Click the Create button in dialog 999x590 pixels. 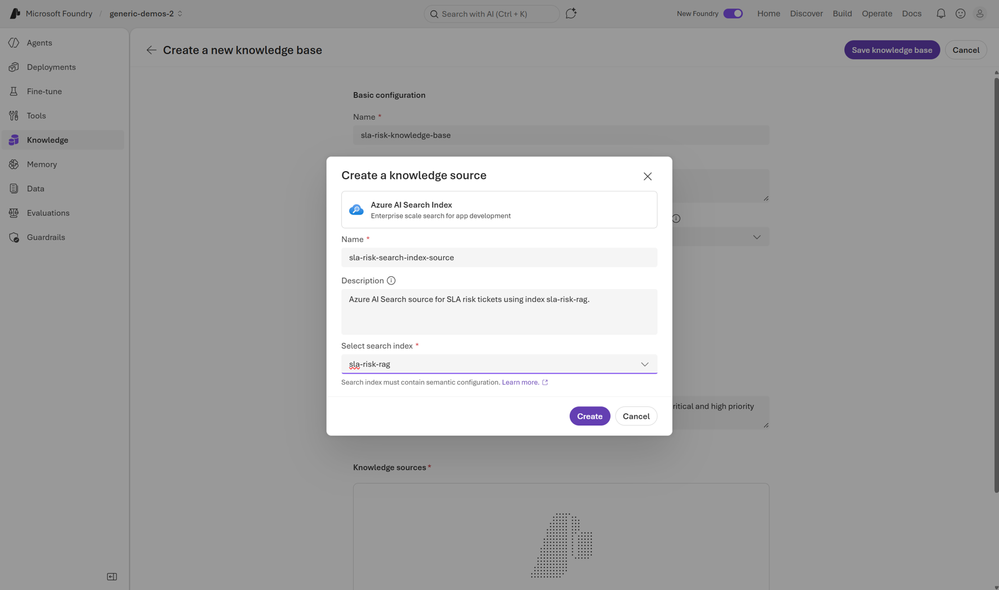pyautogui.click(x=589, y=416)
